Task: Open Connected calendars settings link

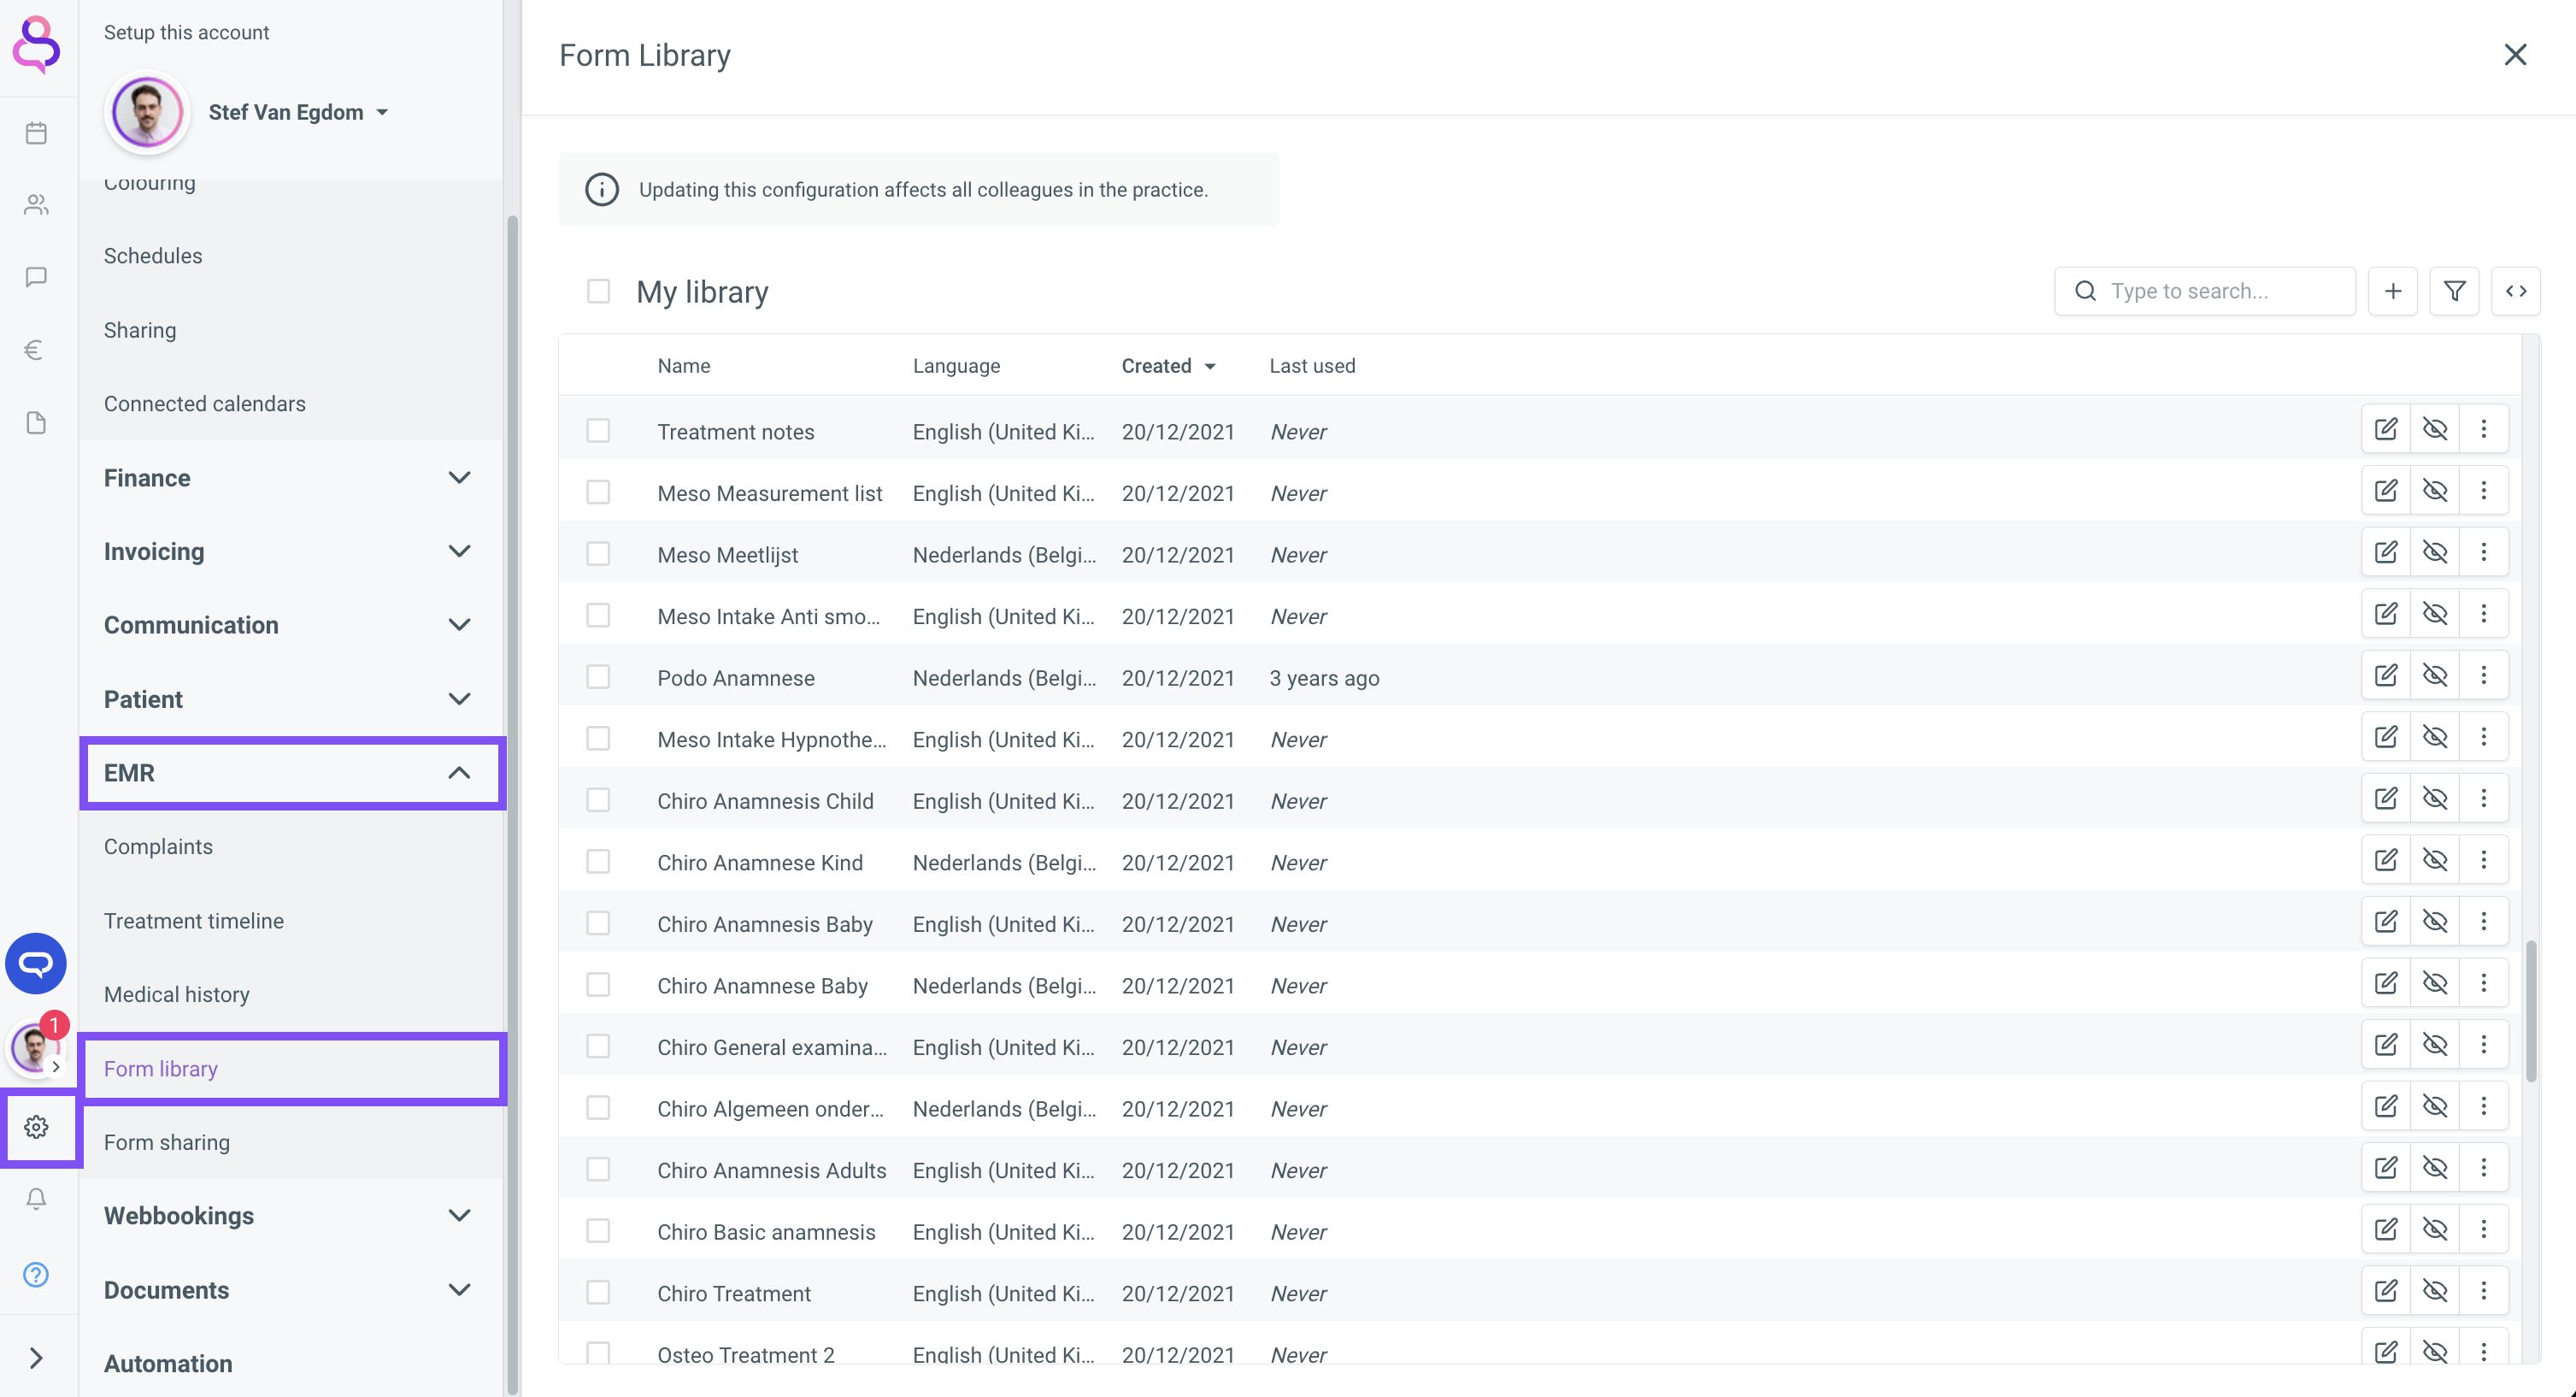Action: tap(205, 404)
